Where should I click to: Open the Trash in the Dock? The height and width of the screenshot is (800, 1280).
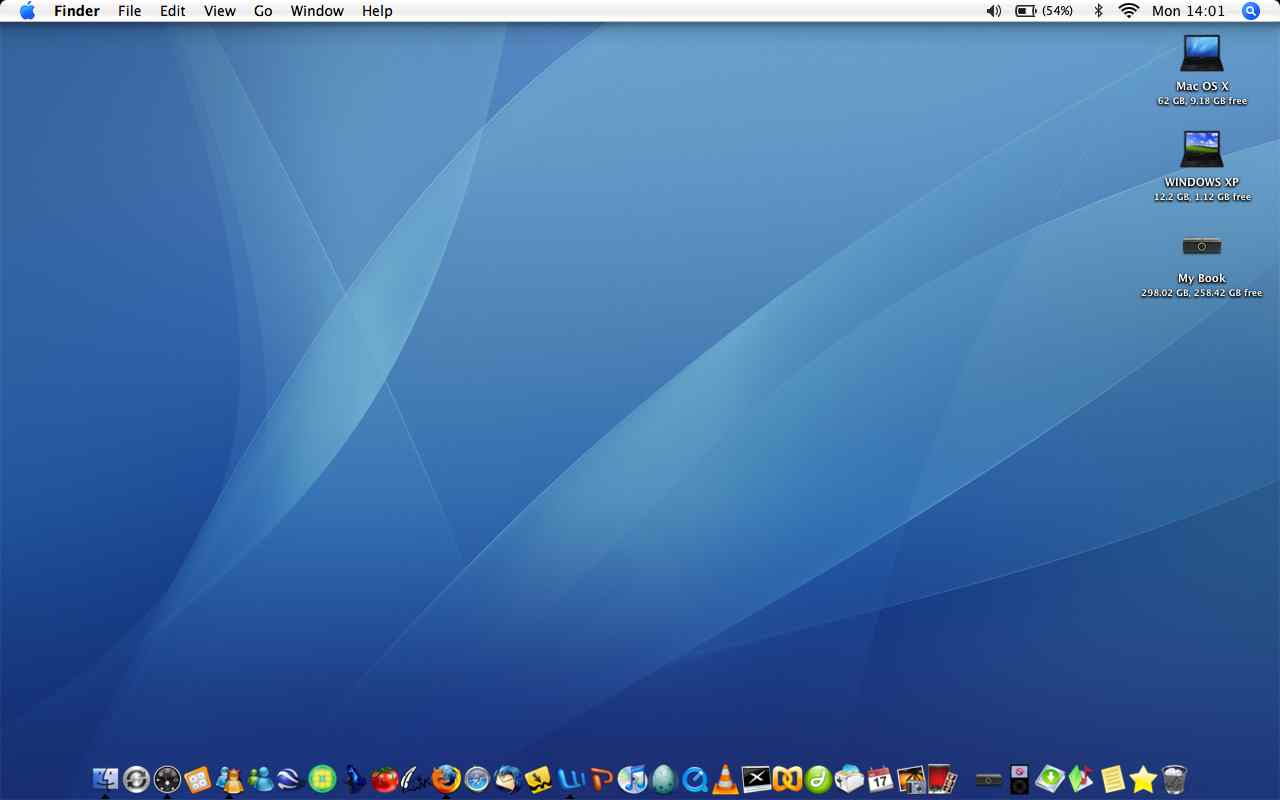pyautogui.click(x=1174, y=779)
